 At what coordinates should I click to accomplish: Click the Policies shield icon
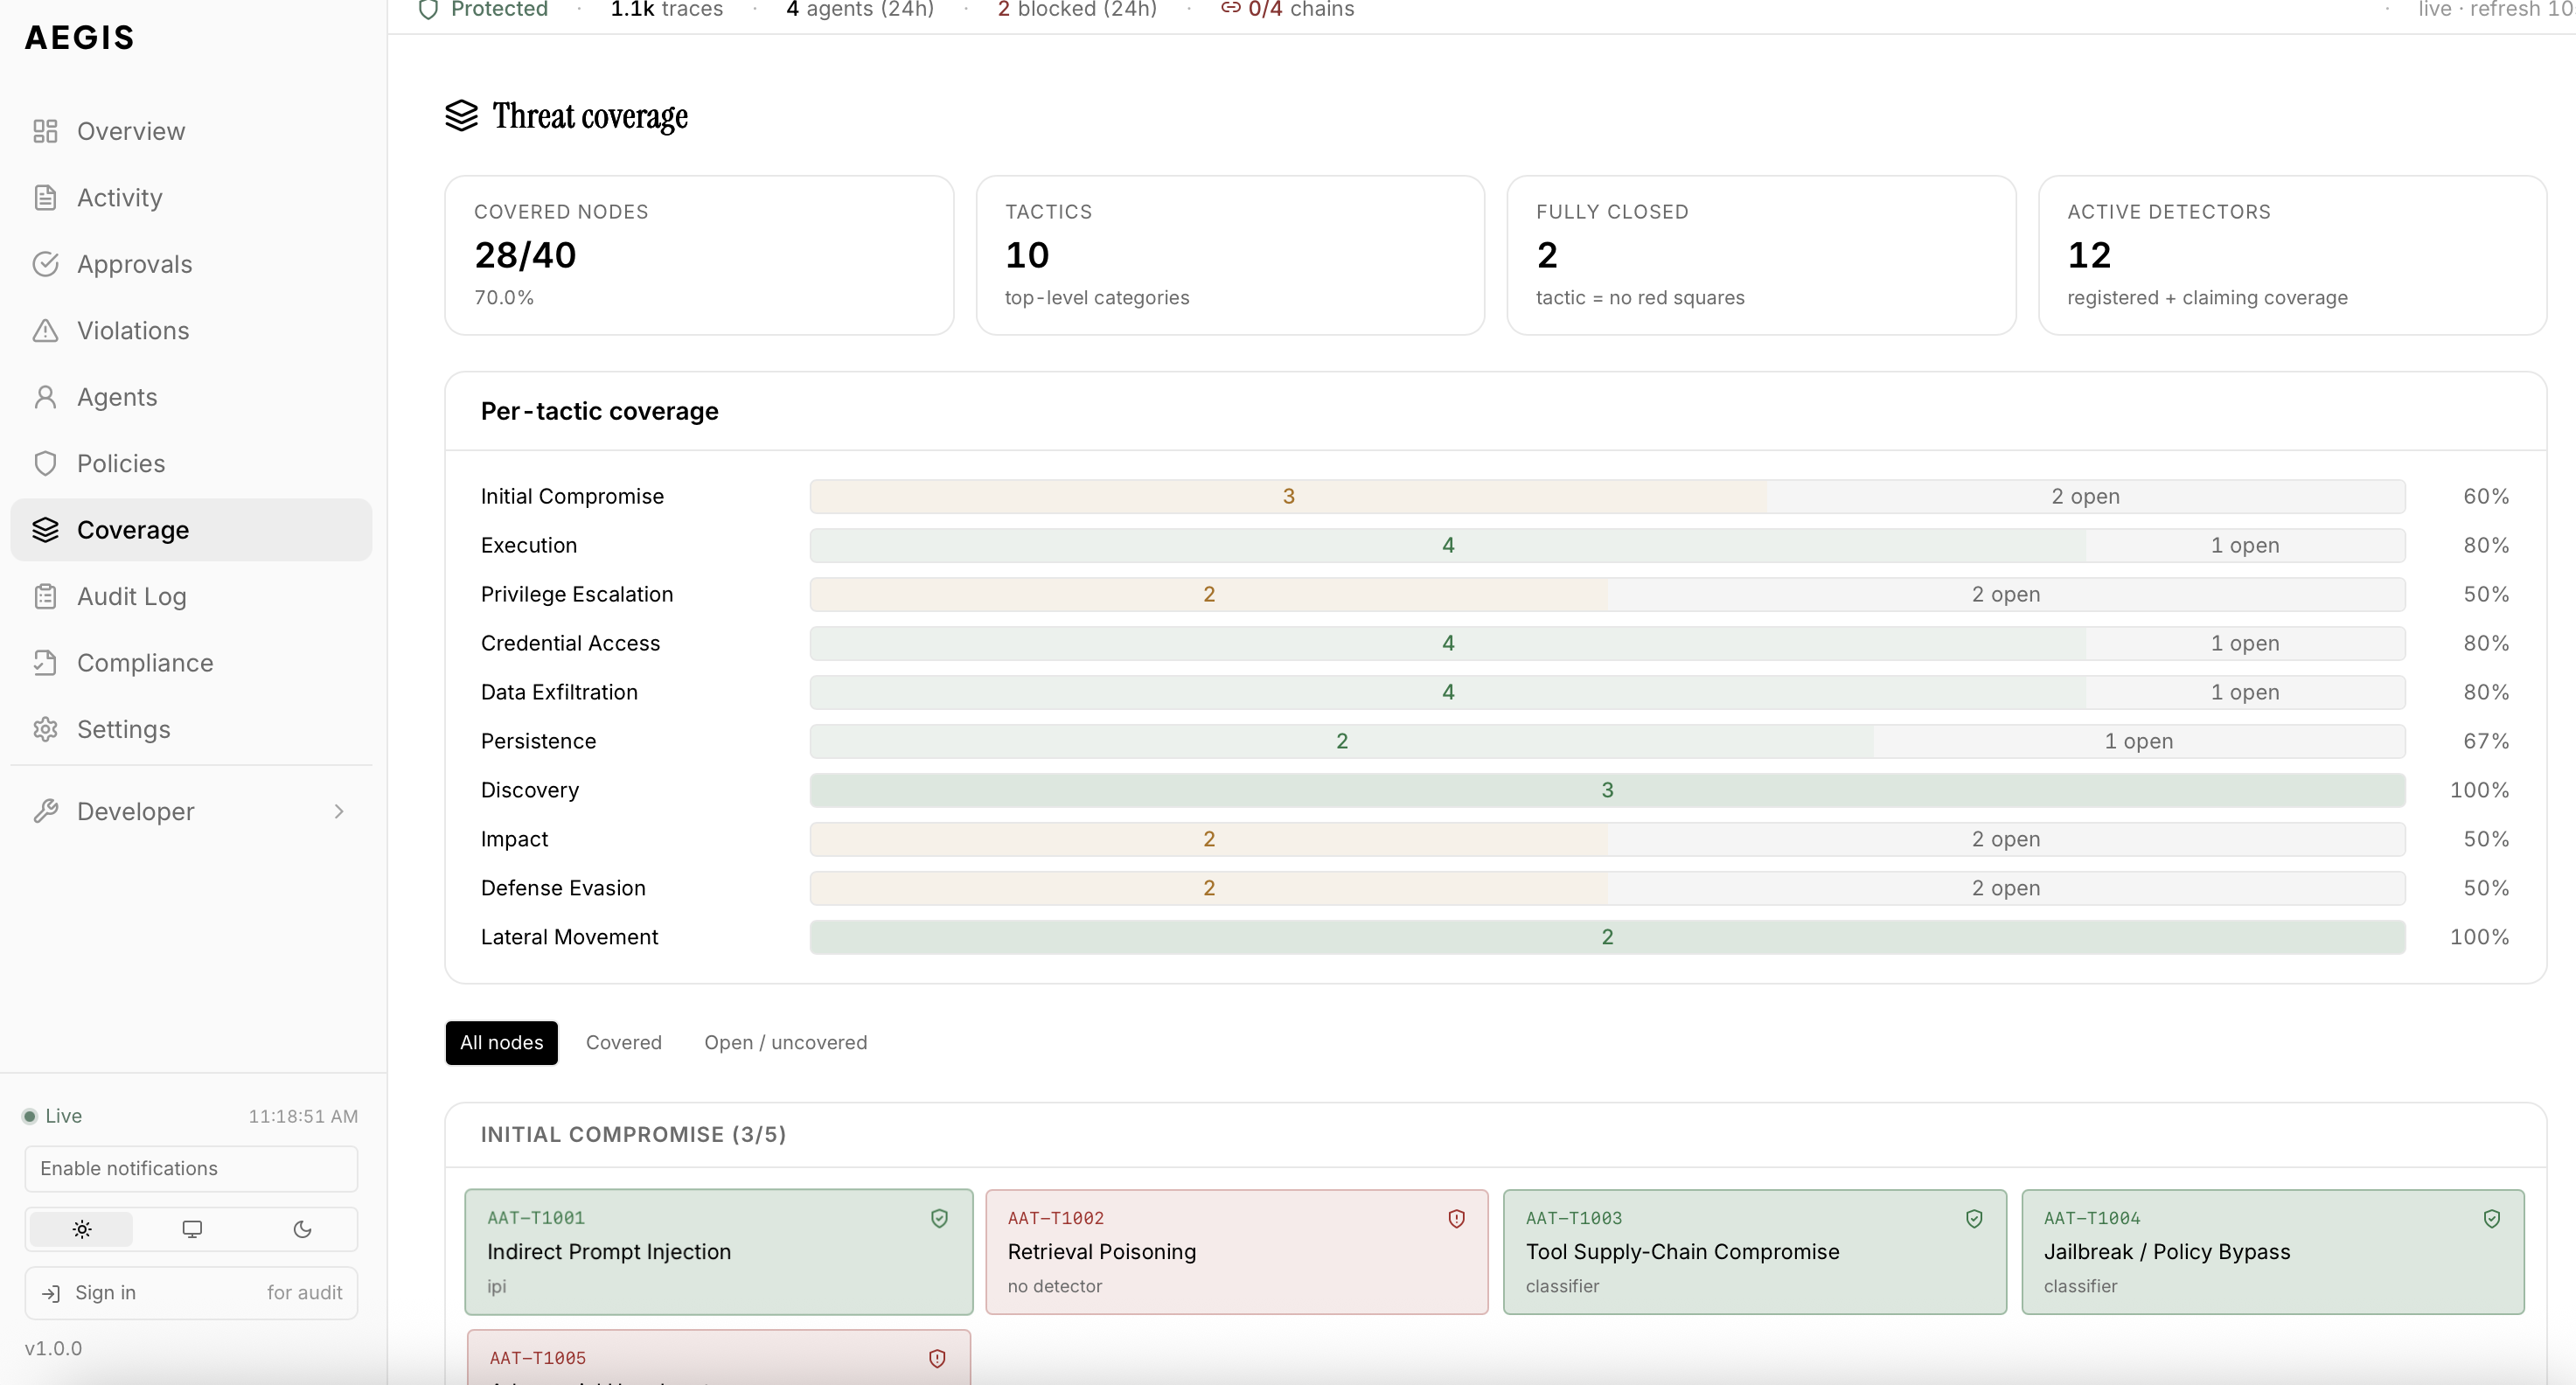[x=45, y=463]
